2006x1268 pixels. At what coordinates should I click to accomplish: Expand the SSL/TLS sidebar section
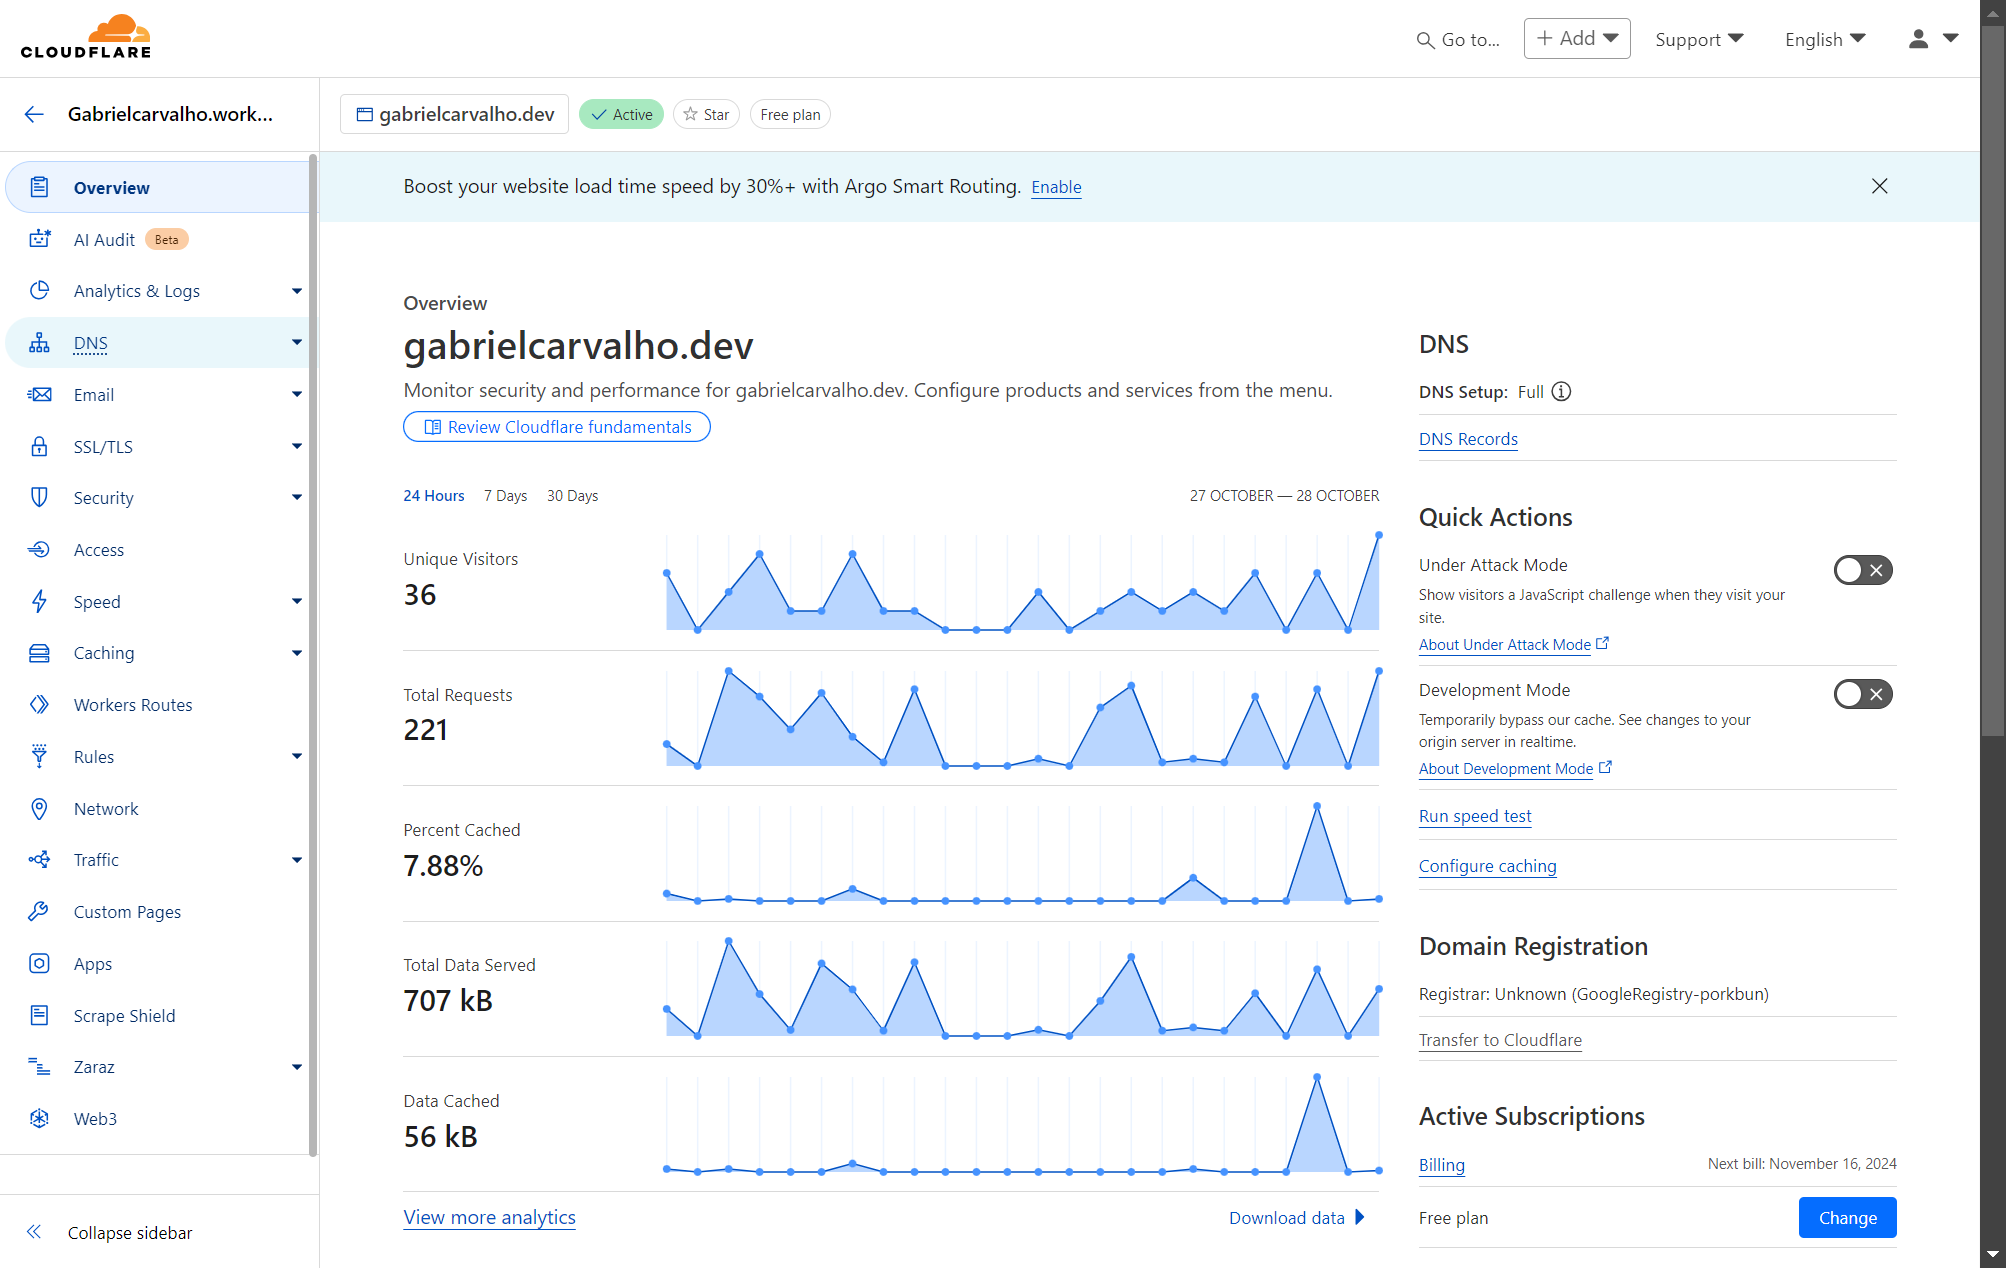pyautogui.click(x=297, y=446)
